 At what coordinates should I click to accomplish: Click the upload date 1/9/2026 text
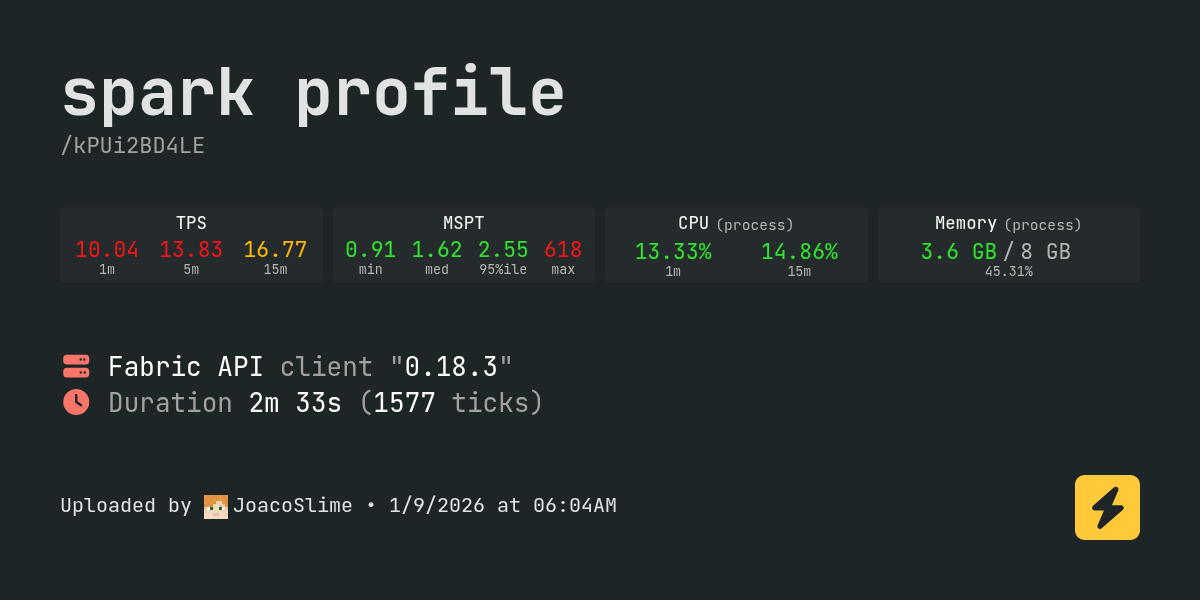[x=436, y=506]
